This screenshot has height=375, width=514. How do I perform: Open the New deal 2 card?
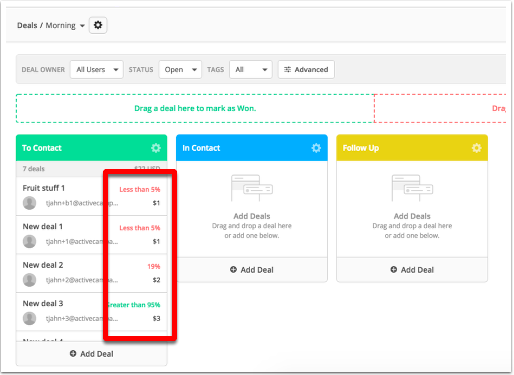click(43, 265)
